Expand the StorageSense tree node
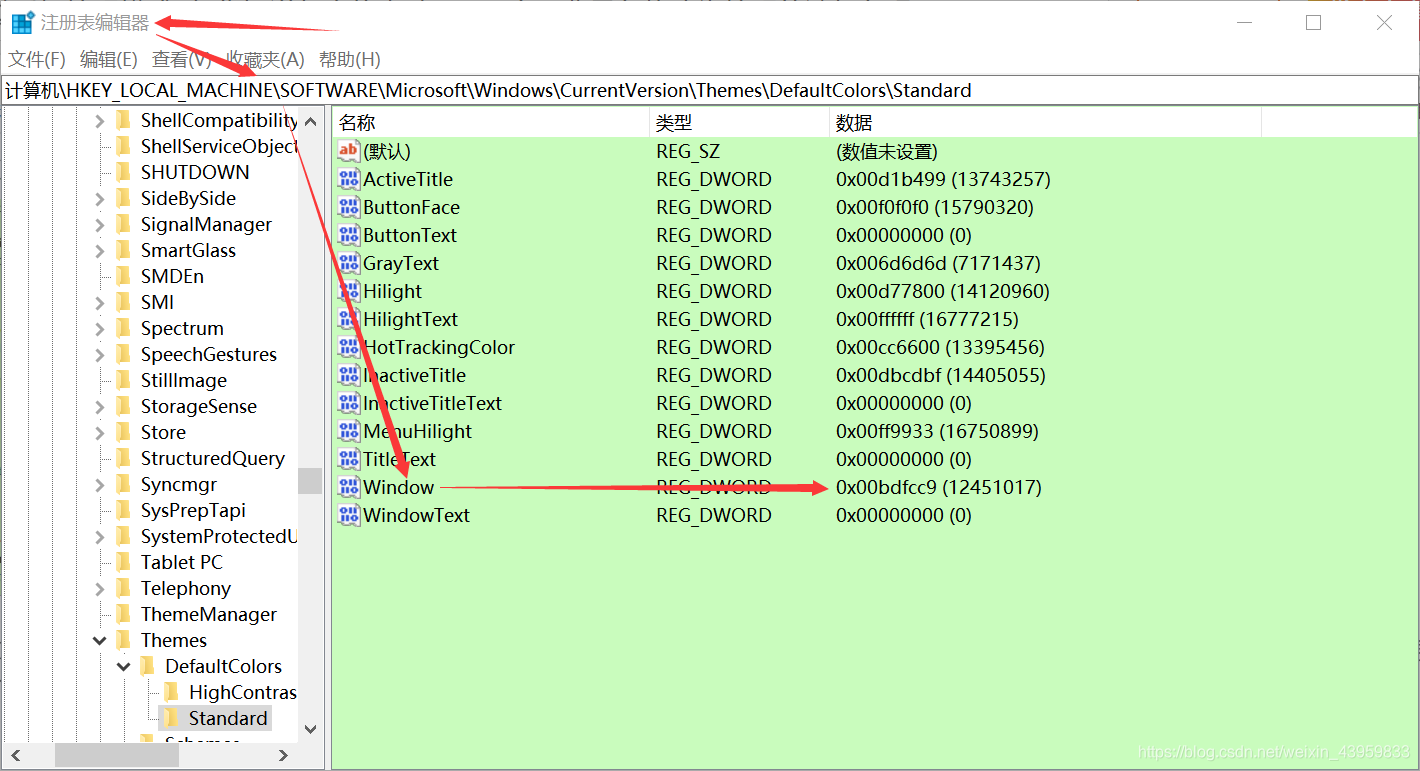The image size is (1420, 771). [x=99, y=407]
